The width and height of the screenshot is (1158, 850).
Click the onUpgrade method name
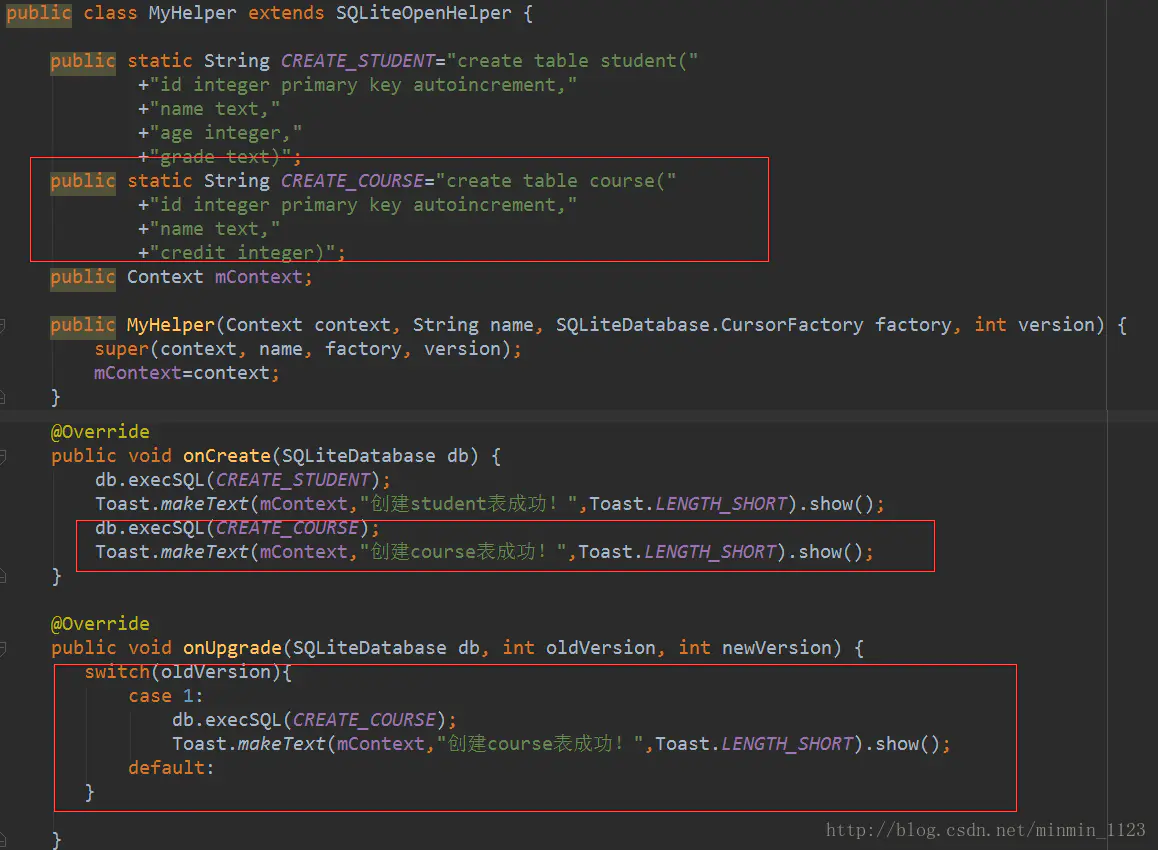tap(232, 648)
